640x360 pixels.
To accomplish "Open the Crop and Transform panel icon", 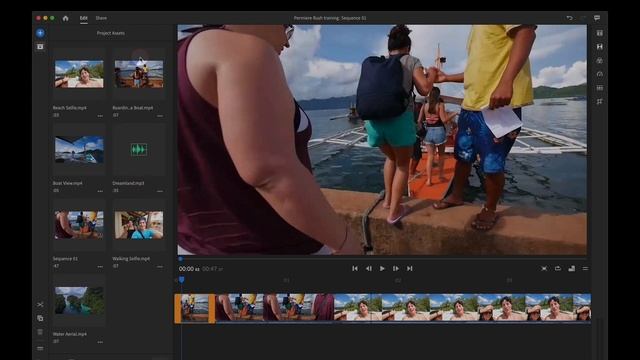I will [600, 101].
